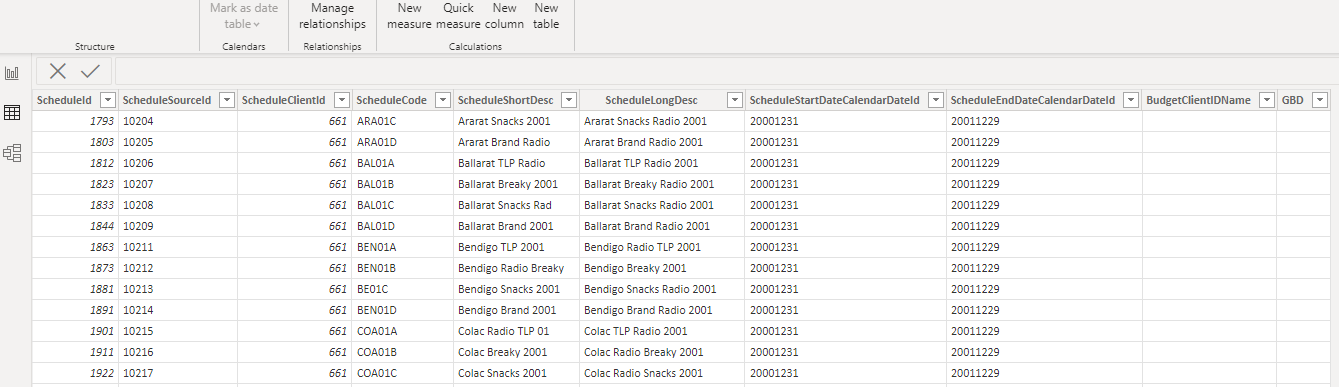
Task: Open the Data view grid icon
Action: (12, 113)
